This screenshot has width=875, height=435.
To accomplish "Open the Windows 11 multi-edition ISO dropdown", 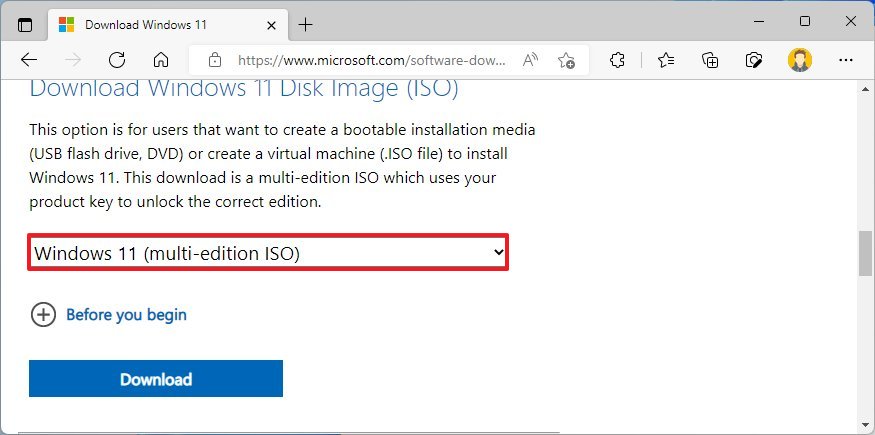I will coord(268,253).
